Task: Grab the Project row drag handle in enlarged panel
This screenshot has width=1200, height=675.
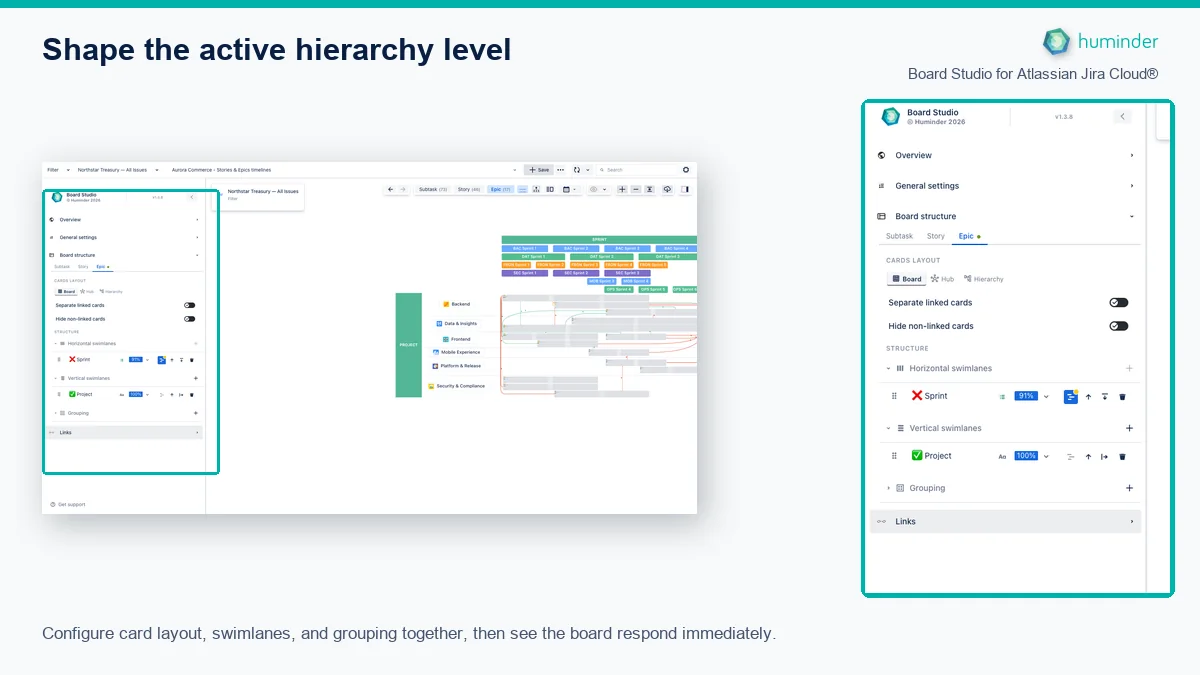Action: (x=894, y=456)
